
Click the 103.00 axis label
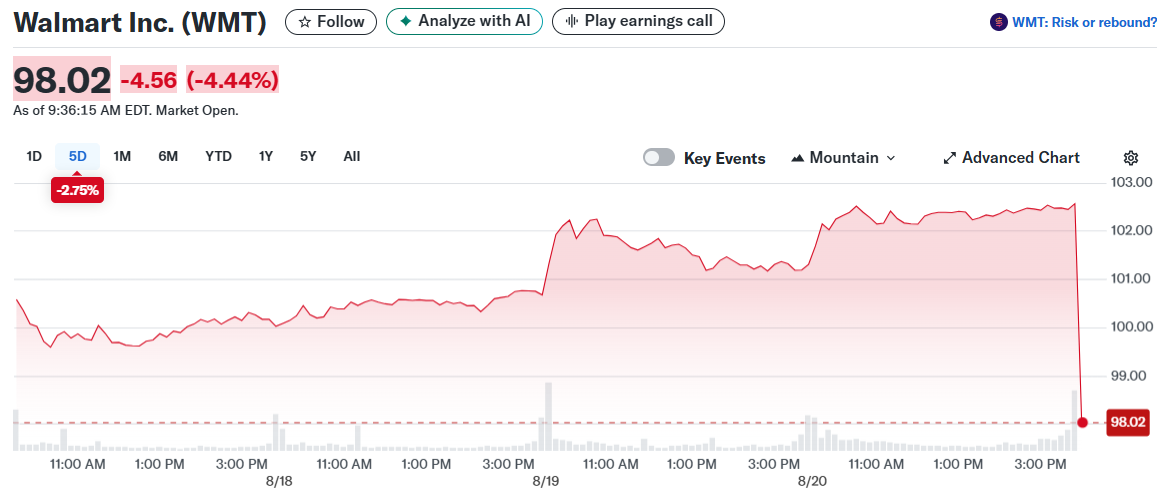1131,182
